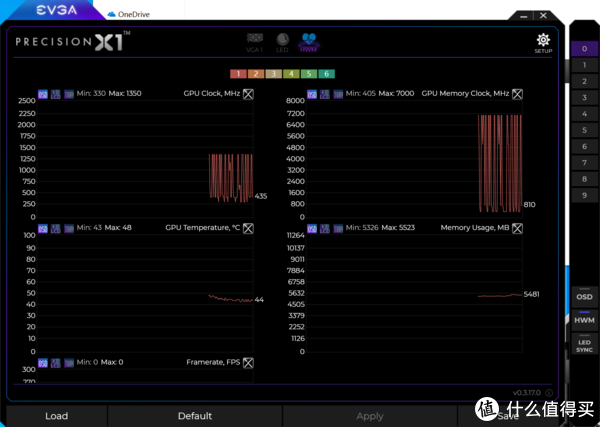This screenshot has height=427, width=600.
Task: Select tan color swatch 3
Action: tap(274, 74)
